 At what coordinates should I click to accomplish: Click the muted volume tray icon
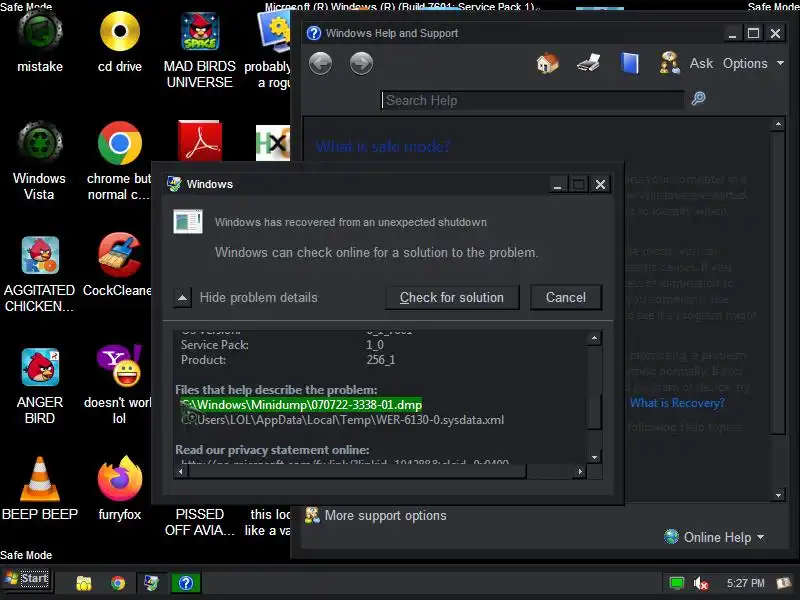pos(701,583)
